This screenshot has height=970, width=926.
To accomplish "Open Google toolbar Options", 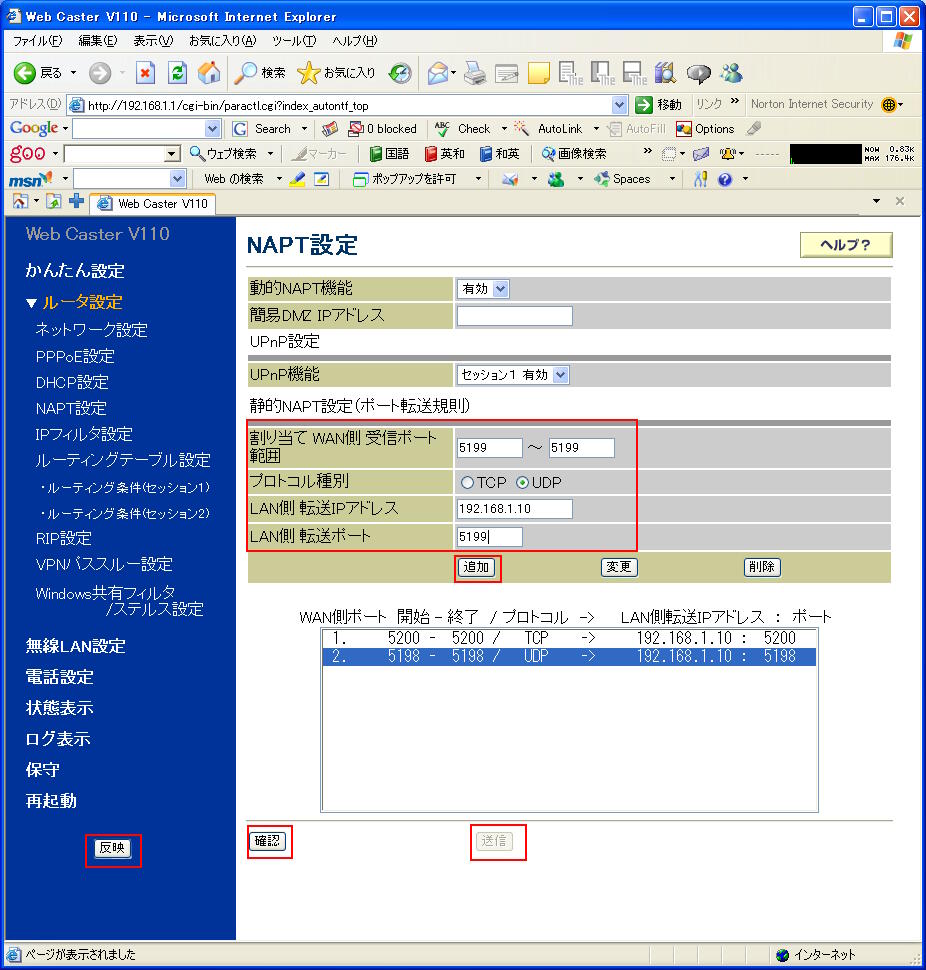I will tap(705, 129).
